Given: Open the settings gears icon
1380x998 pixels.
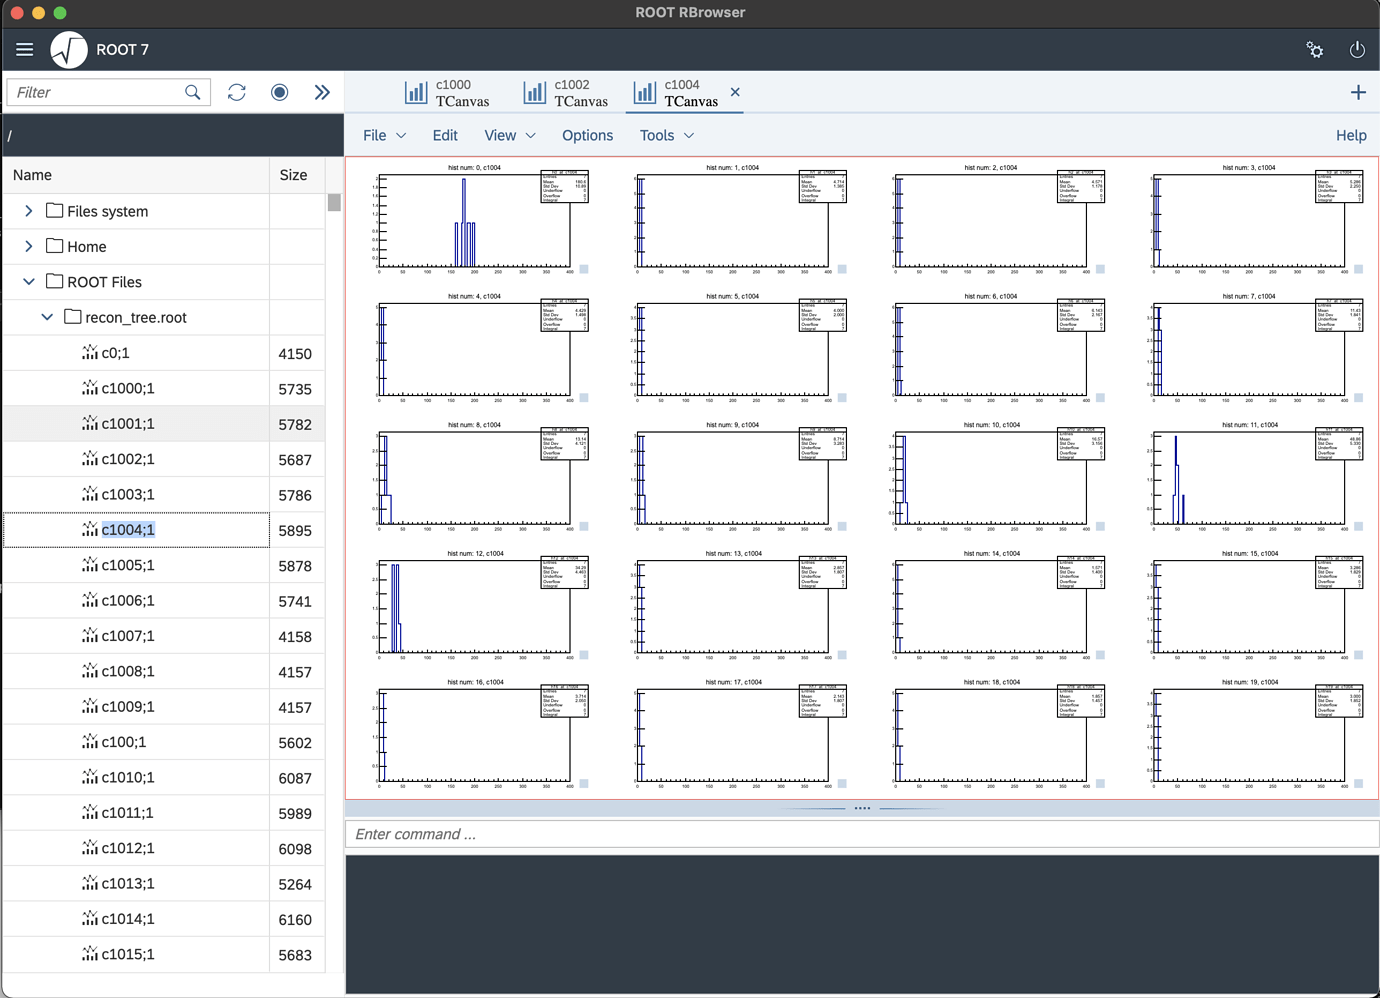Looking at the screenshot, I should coord(1315,50).
